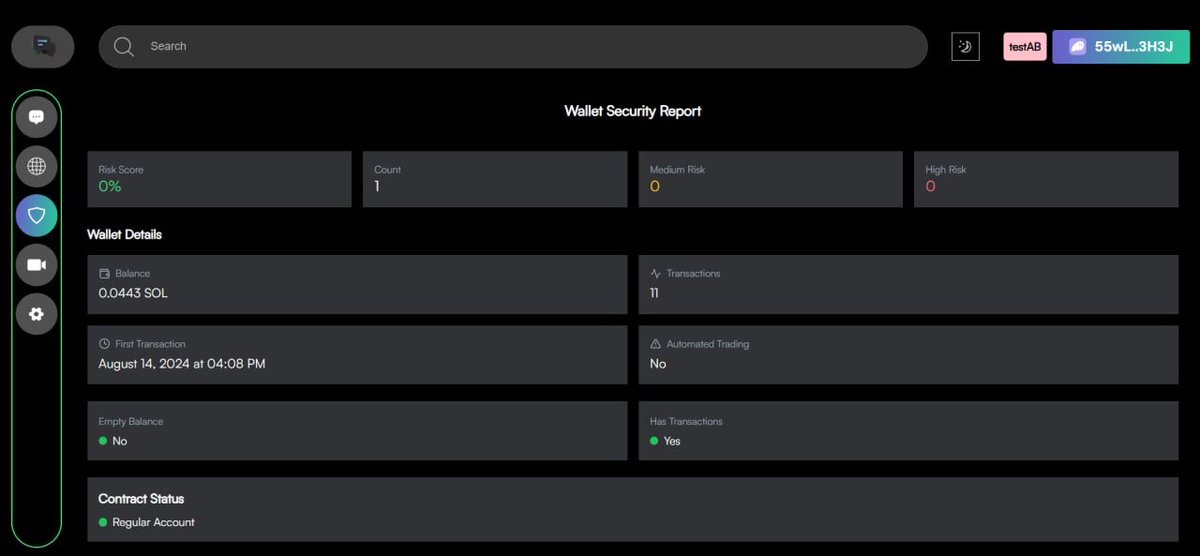Click the magnifier icon in the search bar
Image resolution: width=1200 pixels, height=556 pixels.
tap(124, 47)
